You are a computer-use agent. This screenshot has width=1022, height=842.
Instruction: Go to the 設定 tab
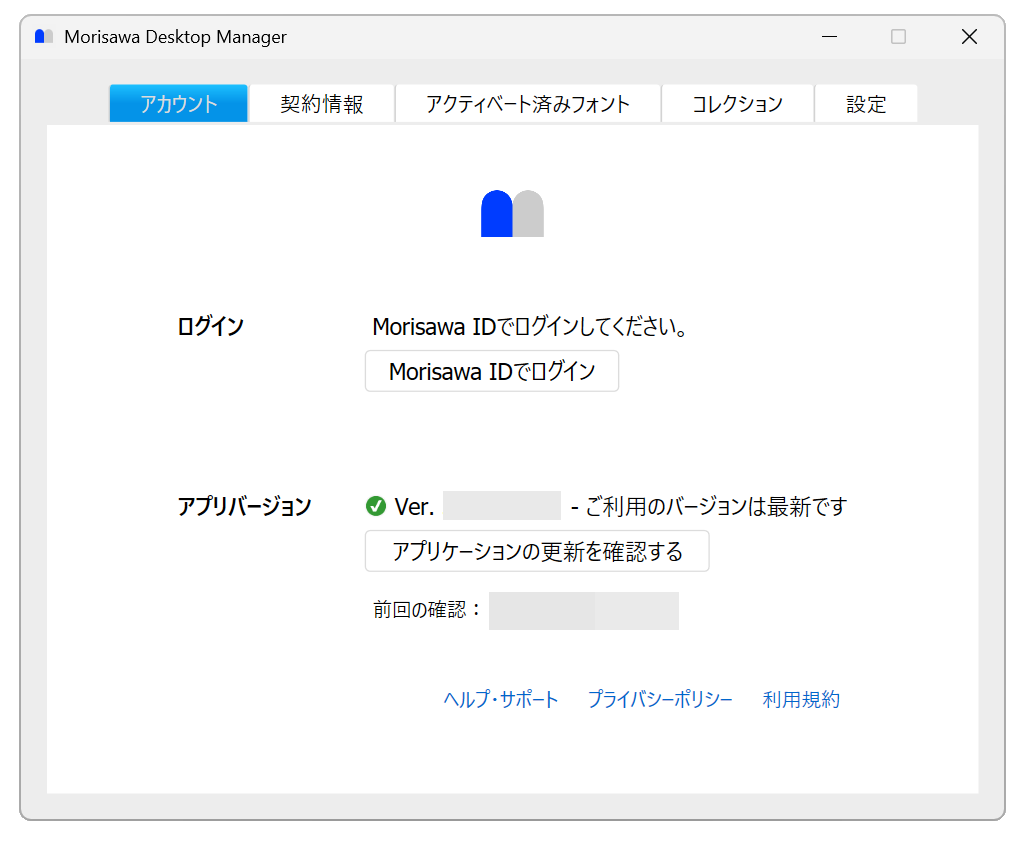click(866, 104)
